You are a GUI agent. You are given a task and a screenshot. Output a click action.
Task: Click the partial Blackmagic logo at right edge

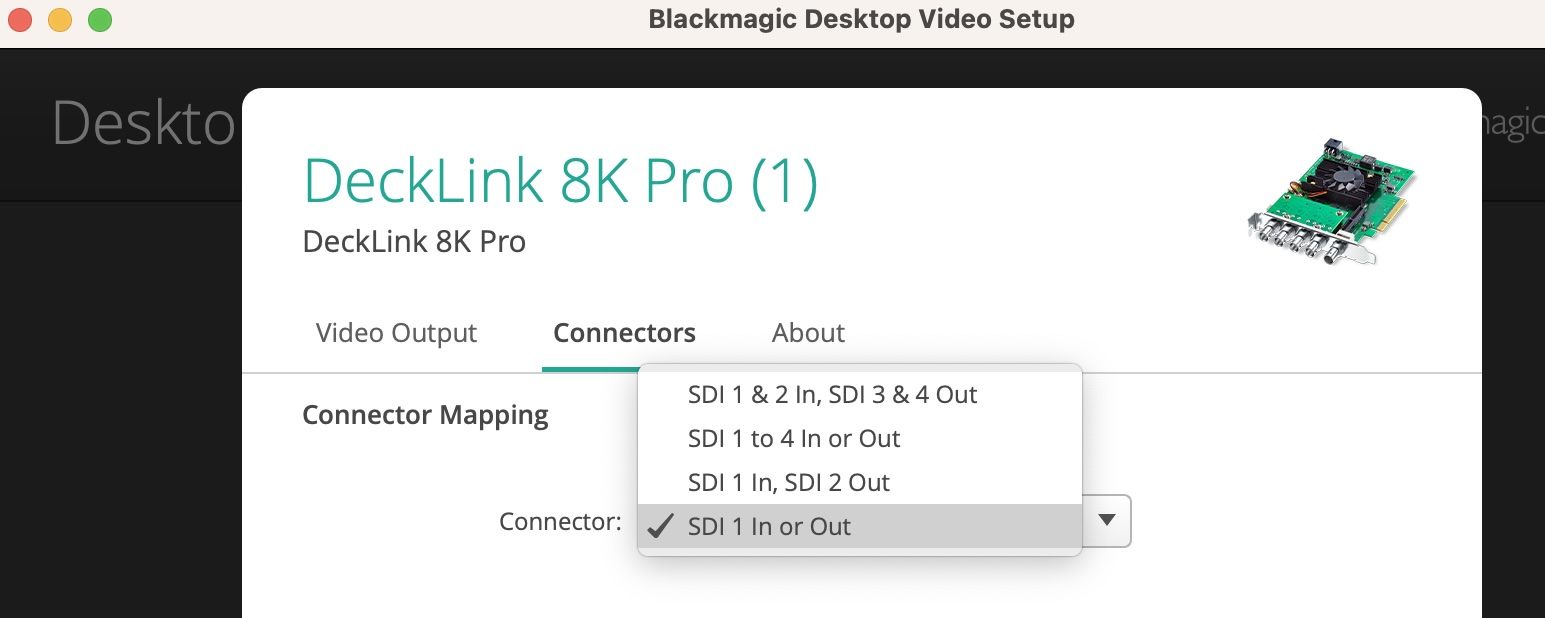coord(1513,124)
